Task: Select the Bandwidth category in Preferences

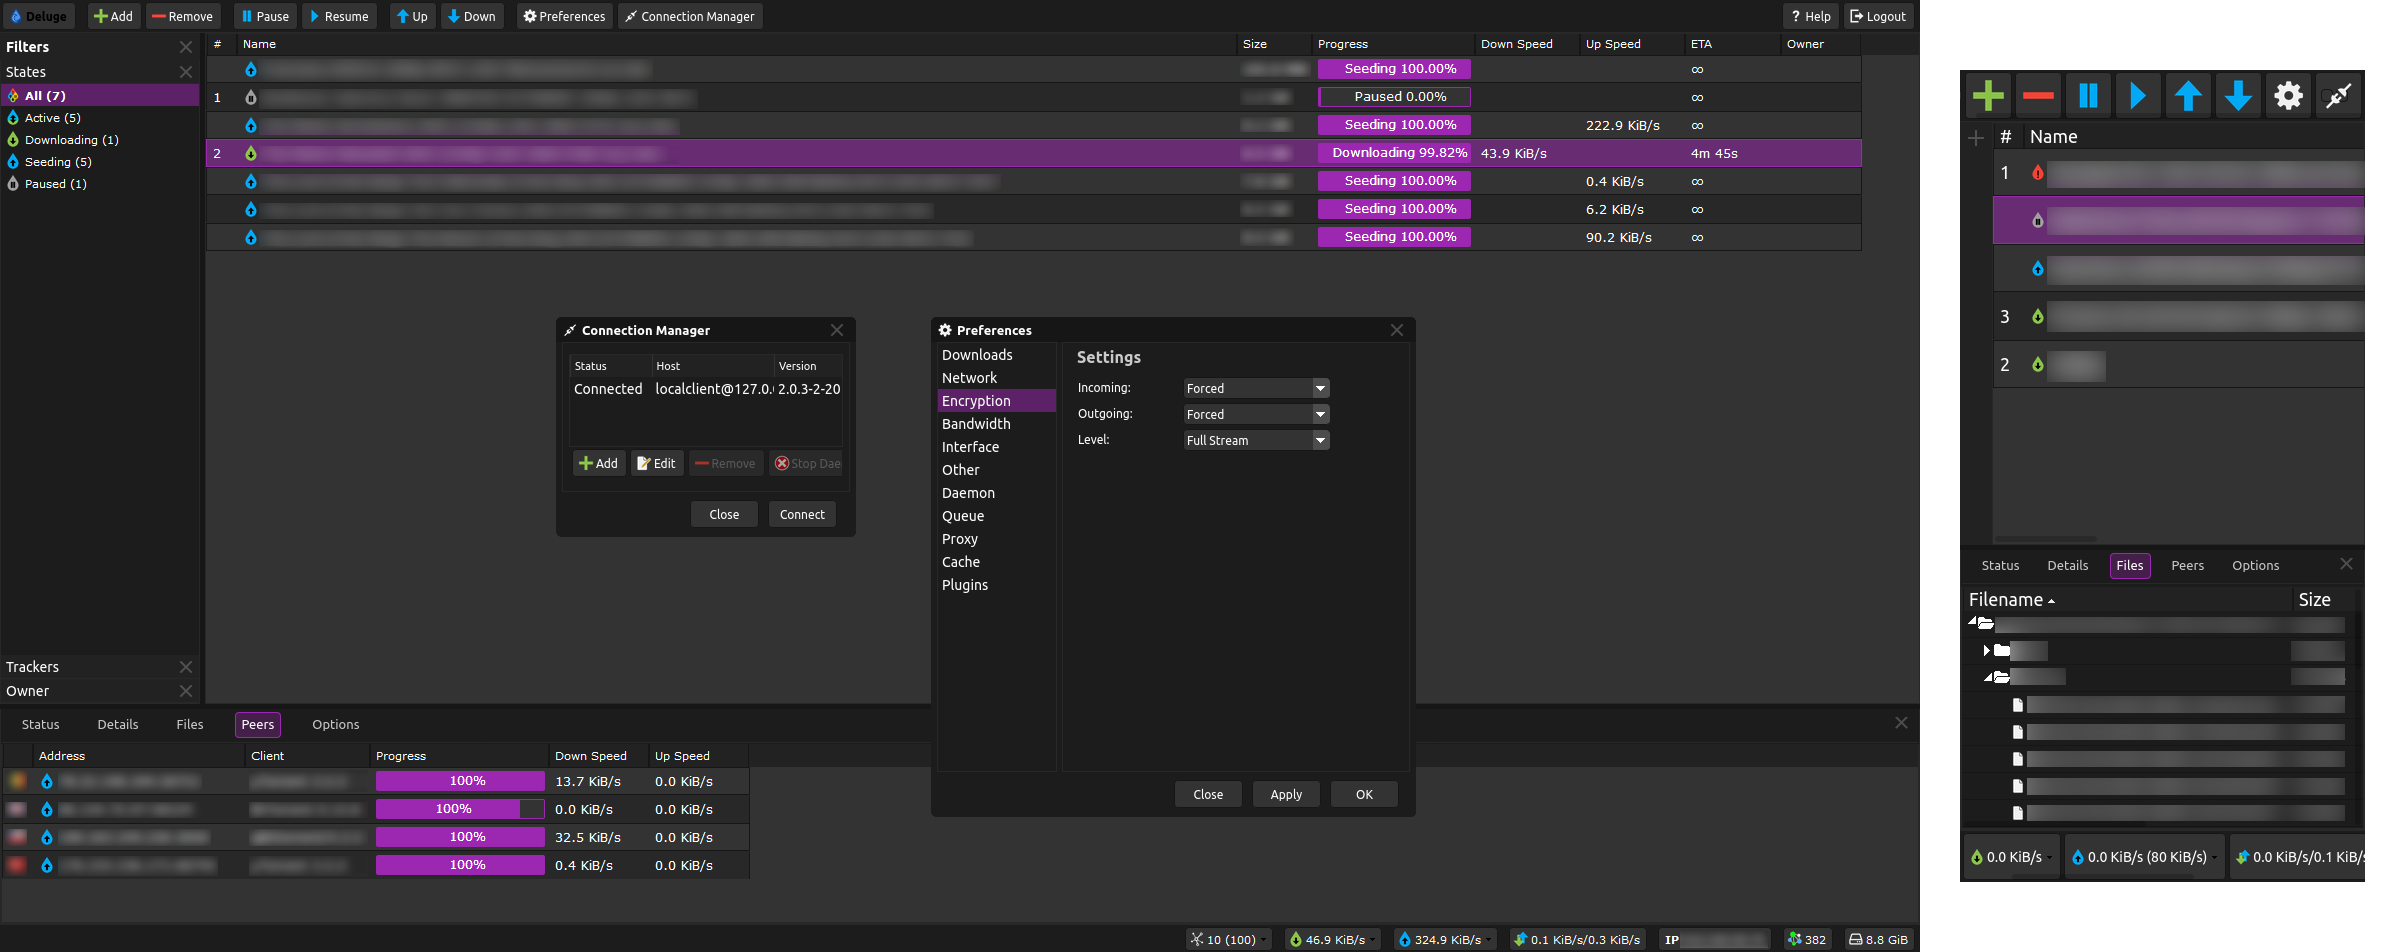Action: (996, 424)
